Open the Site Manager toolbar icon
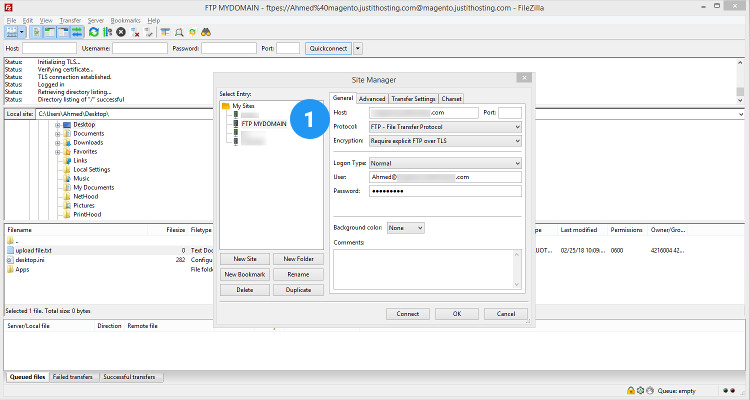 pos(11,32)
